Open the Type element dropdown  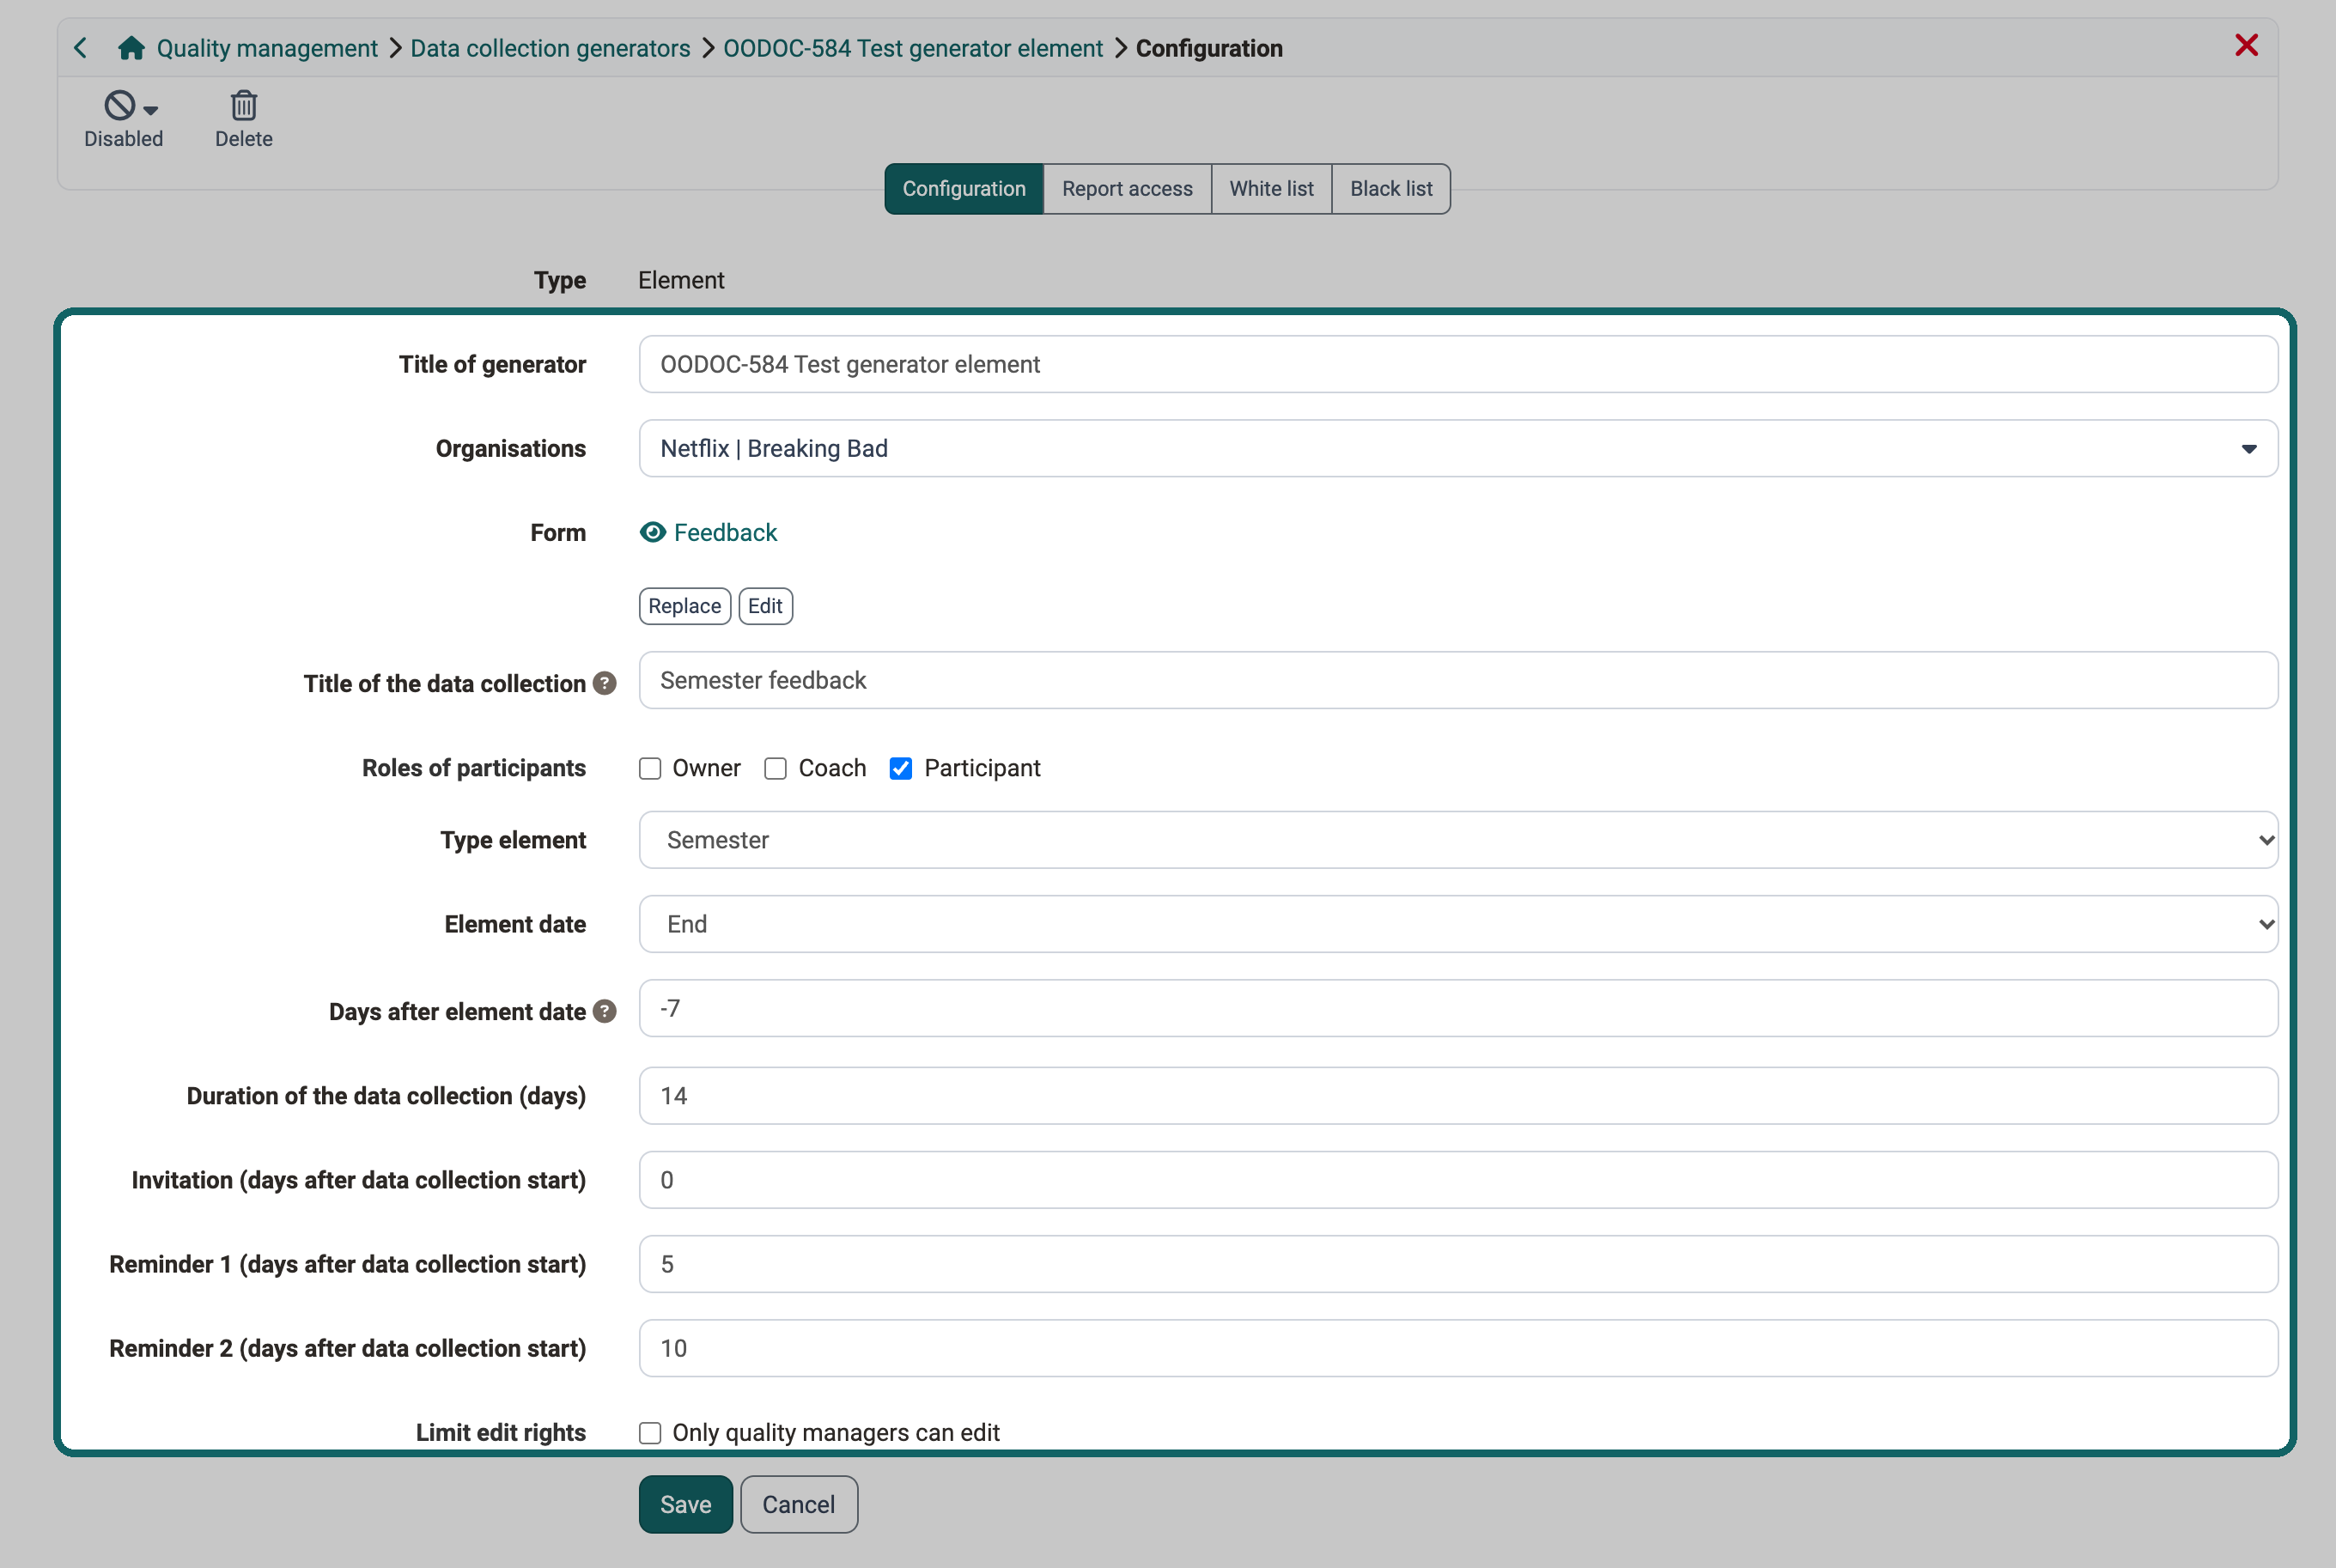[x=1458, y=840]
